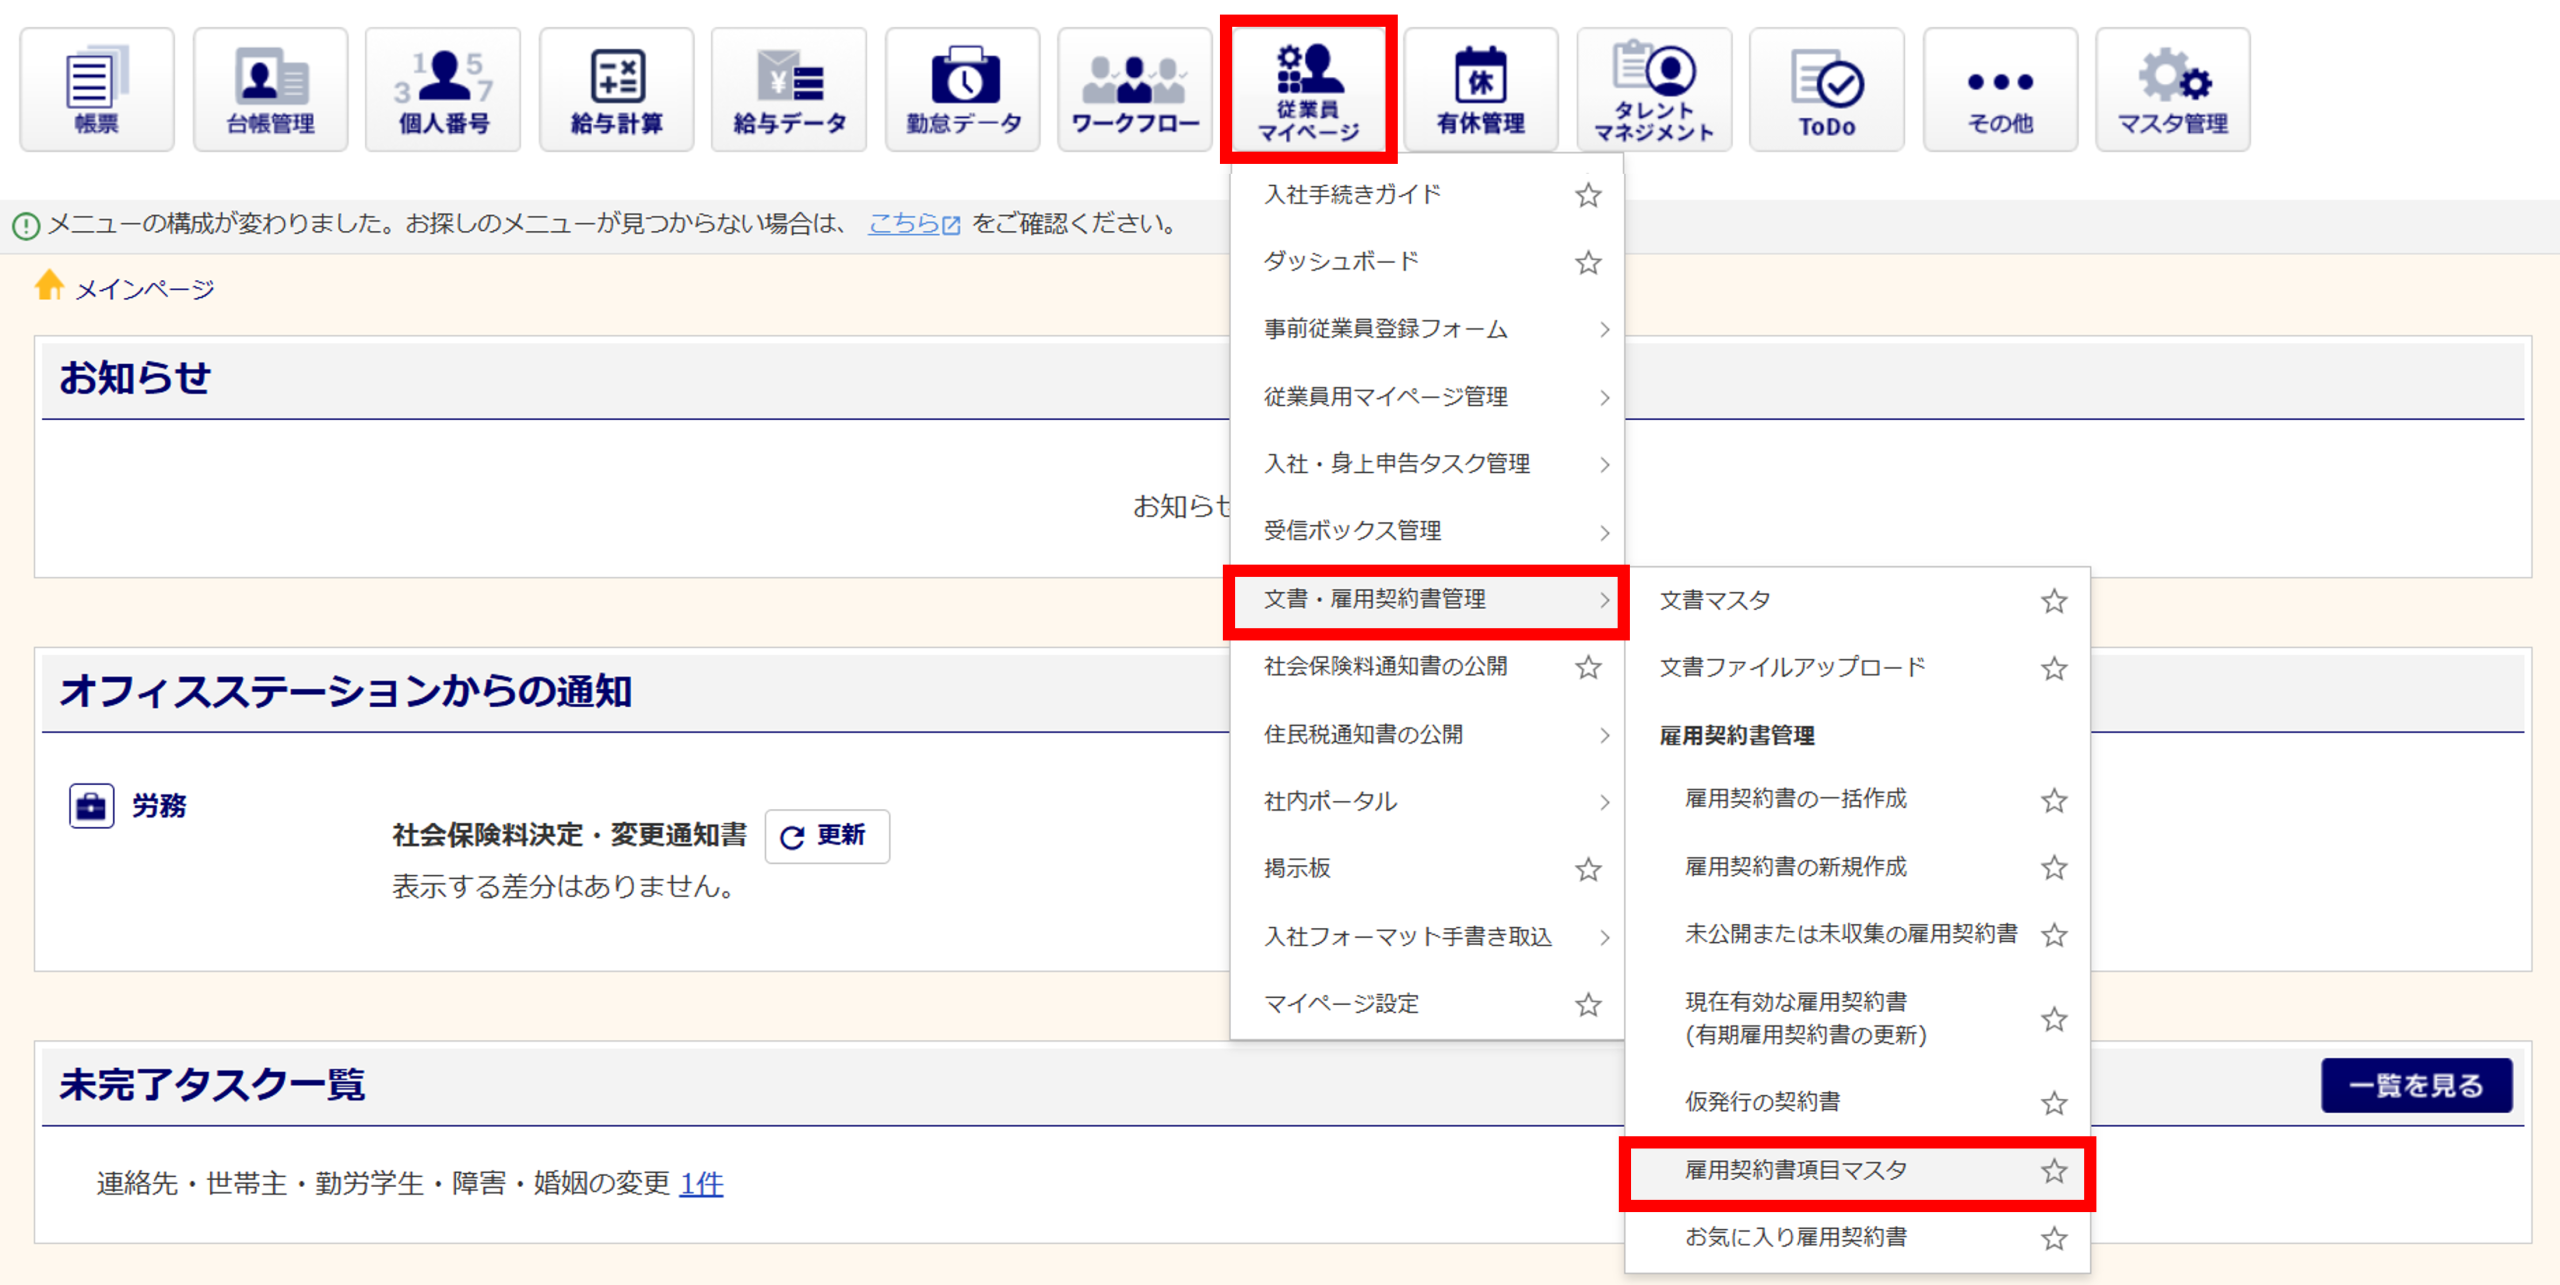The height and width of the screenshot is (1285, 2560).
Task: Open the 勤怠データ icon
Action: (963, 90)
